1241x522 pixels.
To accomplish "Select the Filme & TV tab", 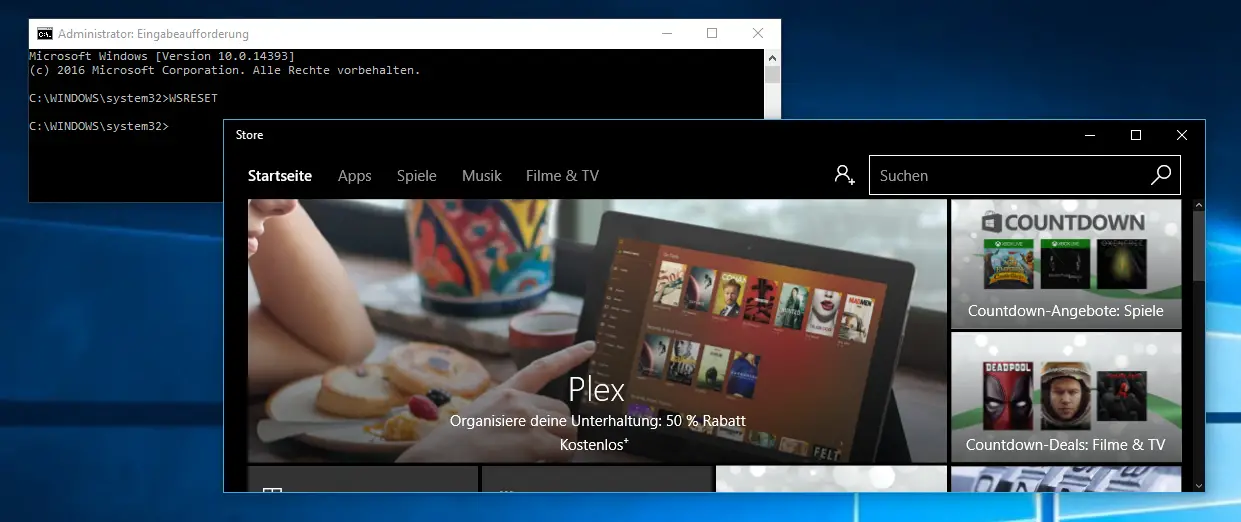I will coord(562,176).
